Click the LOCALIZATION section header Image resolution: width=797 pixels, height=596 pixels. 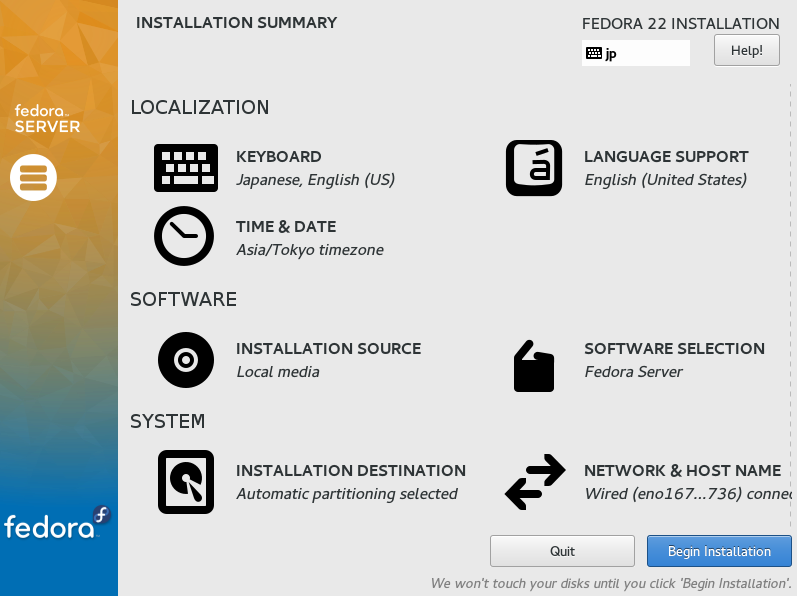point(200,108)
